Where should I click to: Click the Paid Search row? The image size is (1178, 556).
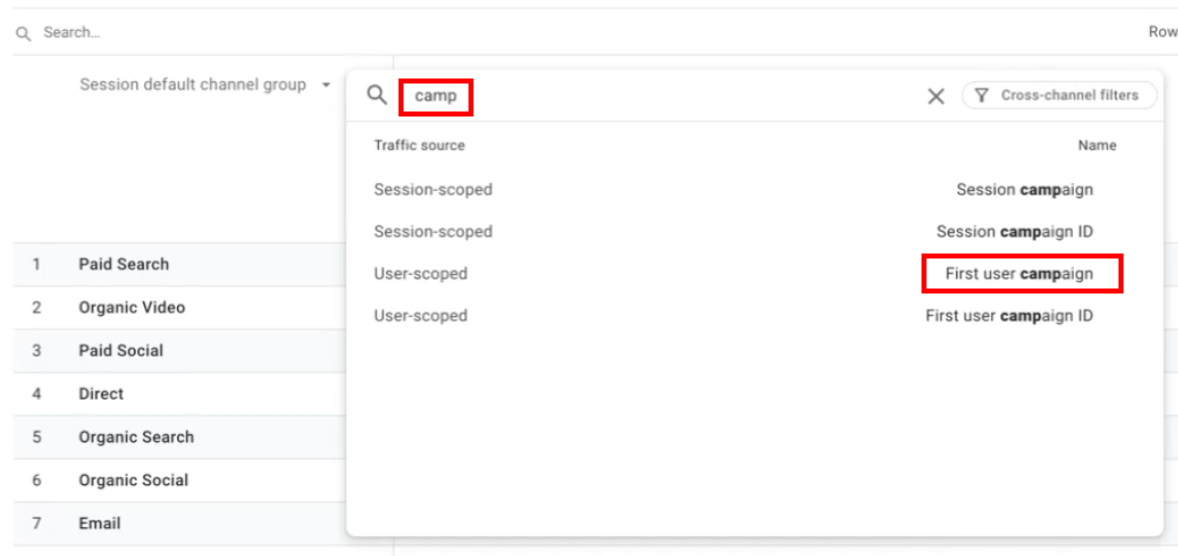124,264
